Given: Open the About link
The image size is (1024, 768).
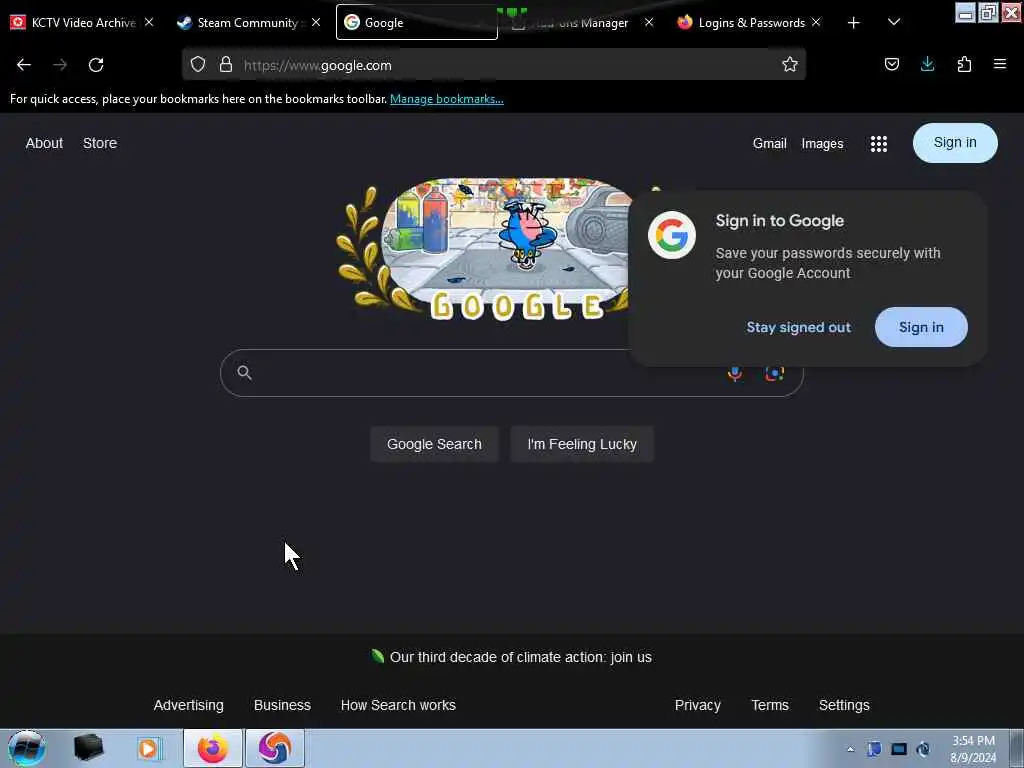Looking at the screenshot, I should click(x=44, y=143).
